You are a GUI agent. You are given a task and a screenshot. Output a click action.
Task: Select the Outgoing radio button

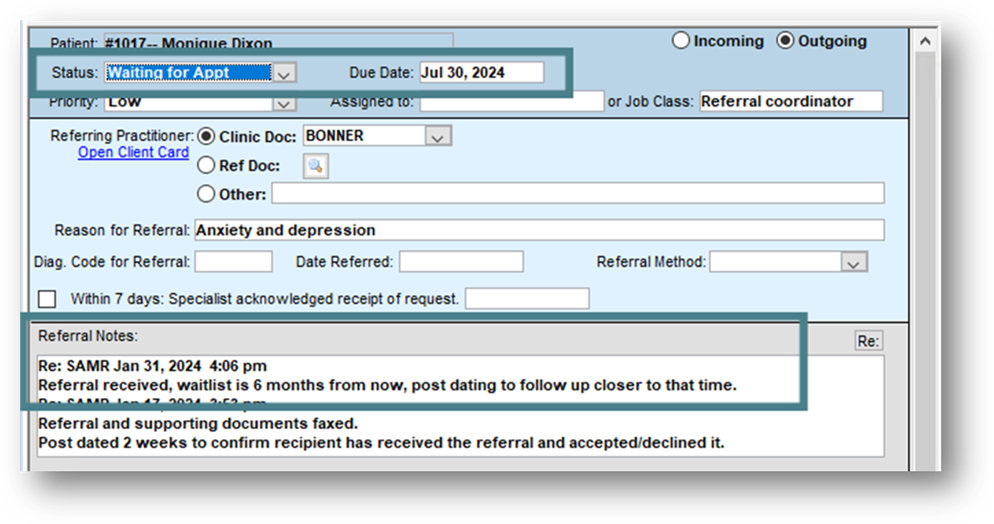785,41
